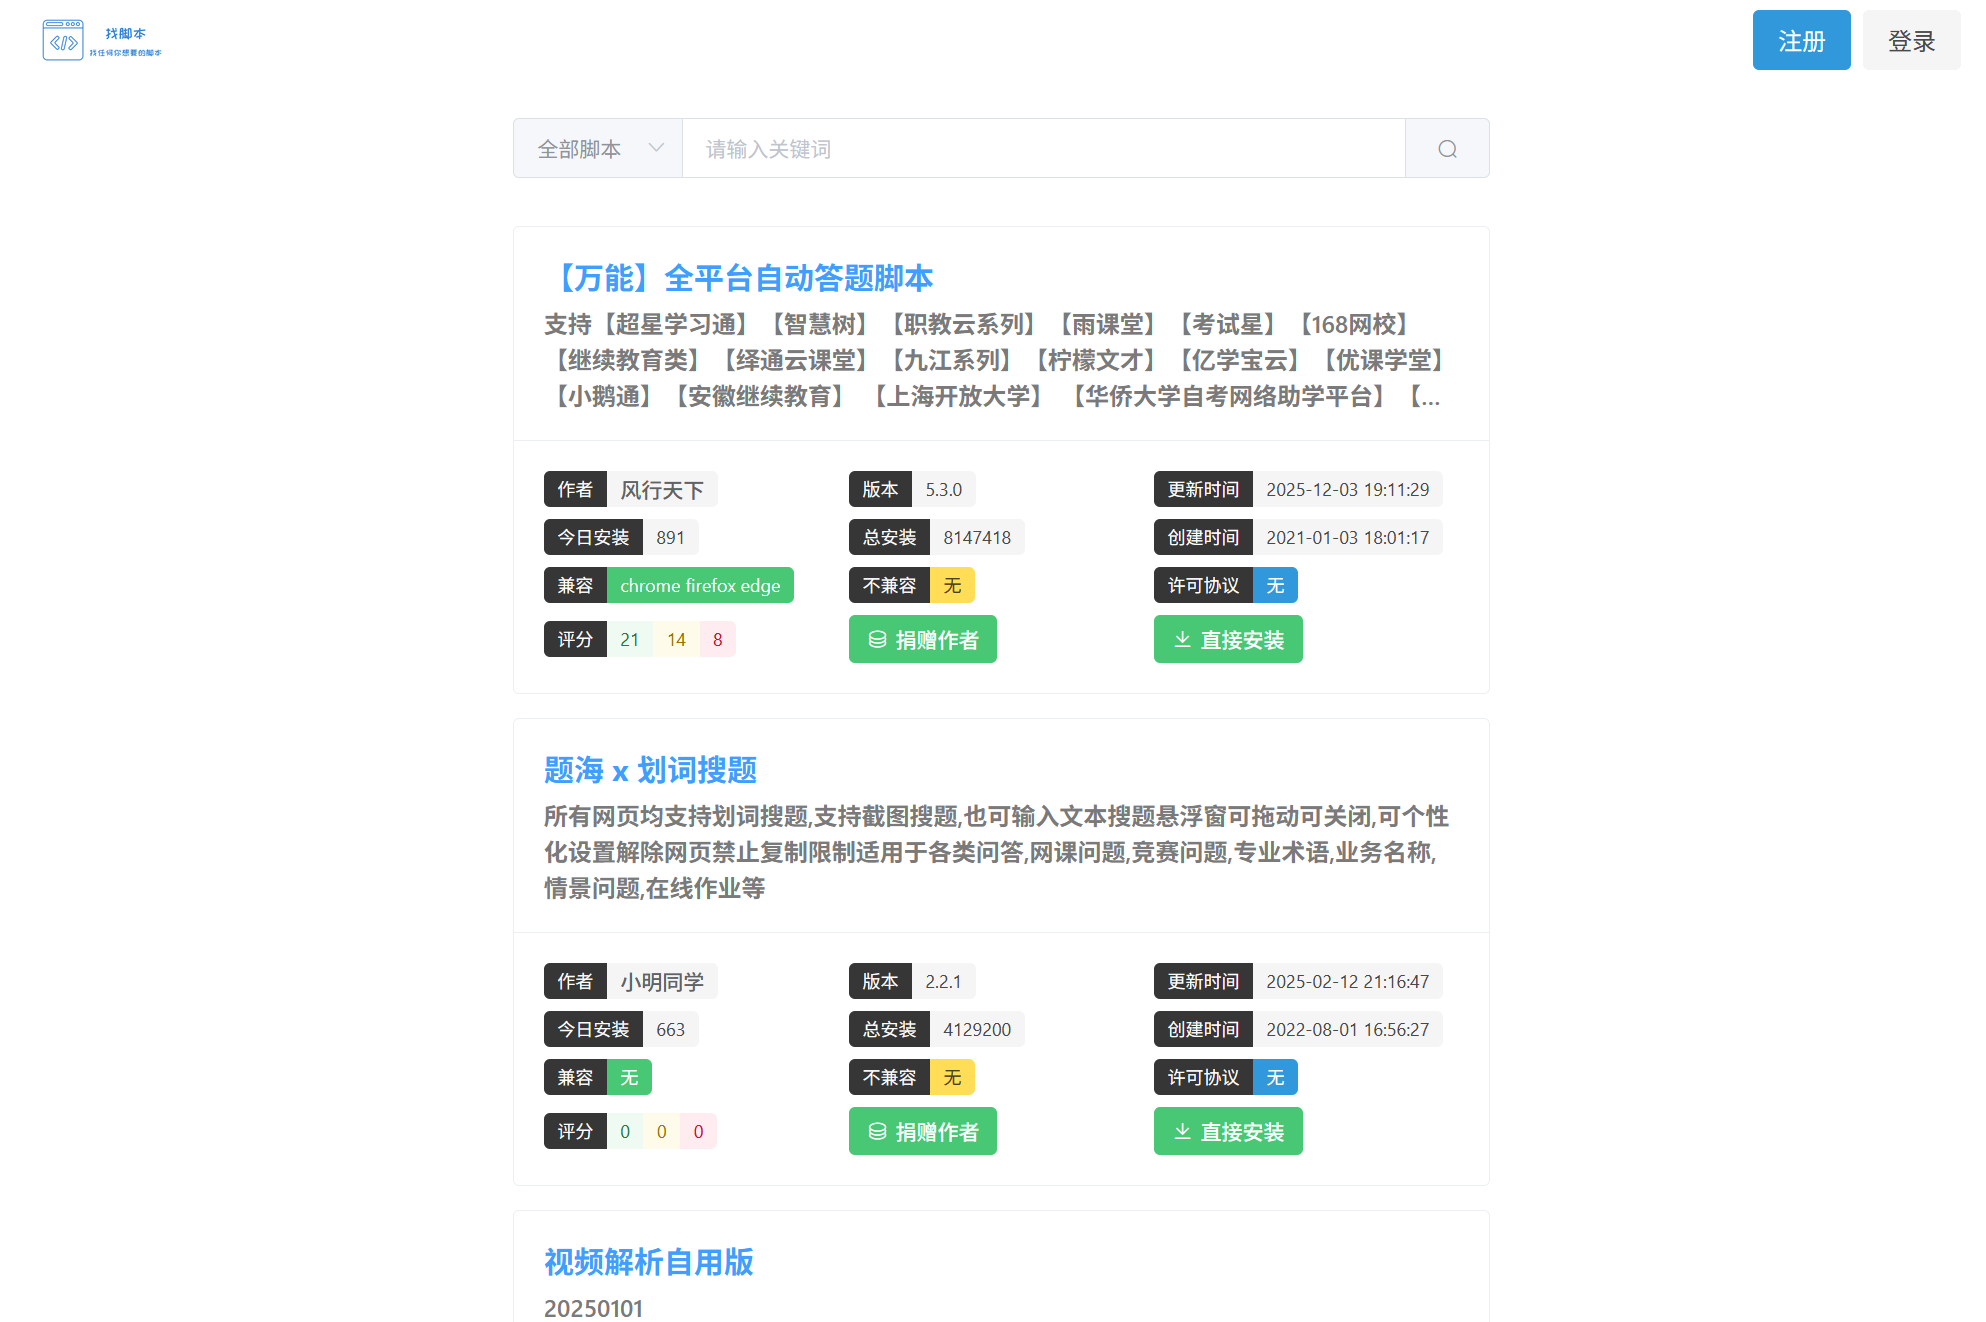Open the 视频解析自用版 script page
Viewport: 1986px width, 1322px height.
pos(649,1263)
